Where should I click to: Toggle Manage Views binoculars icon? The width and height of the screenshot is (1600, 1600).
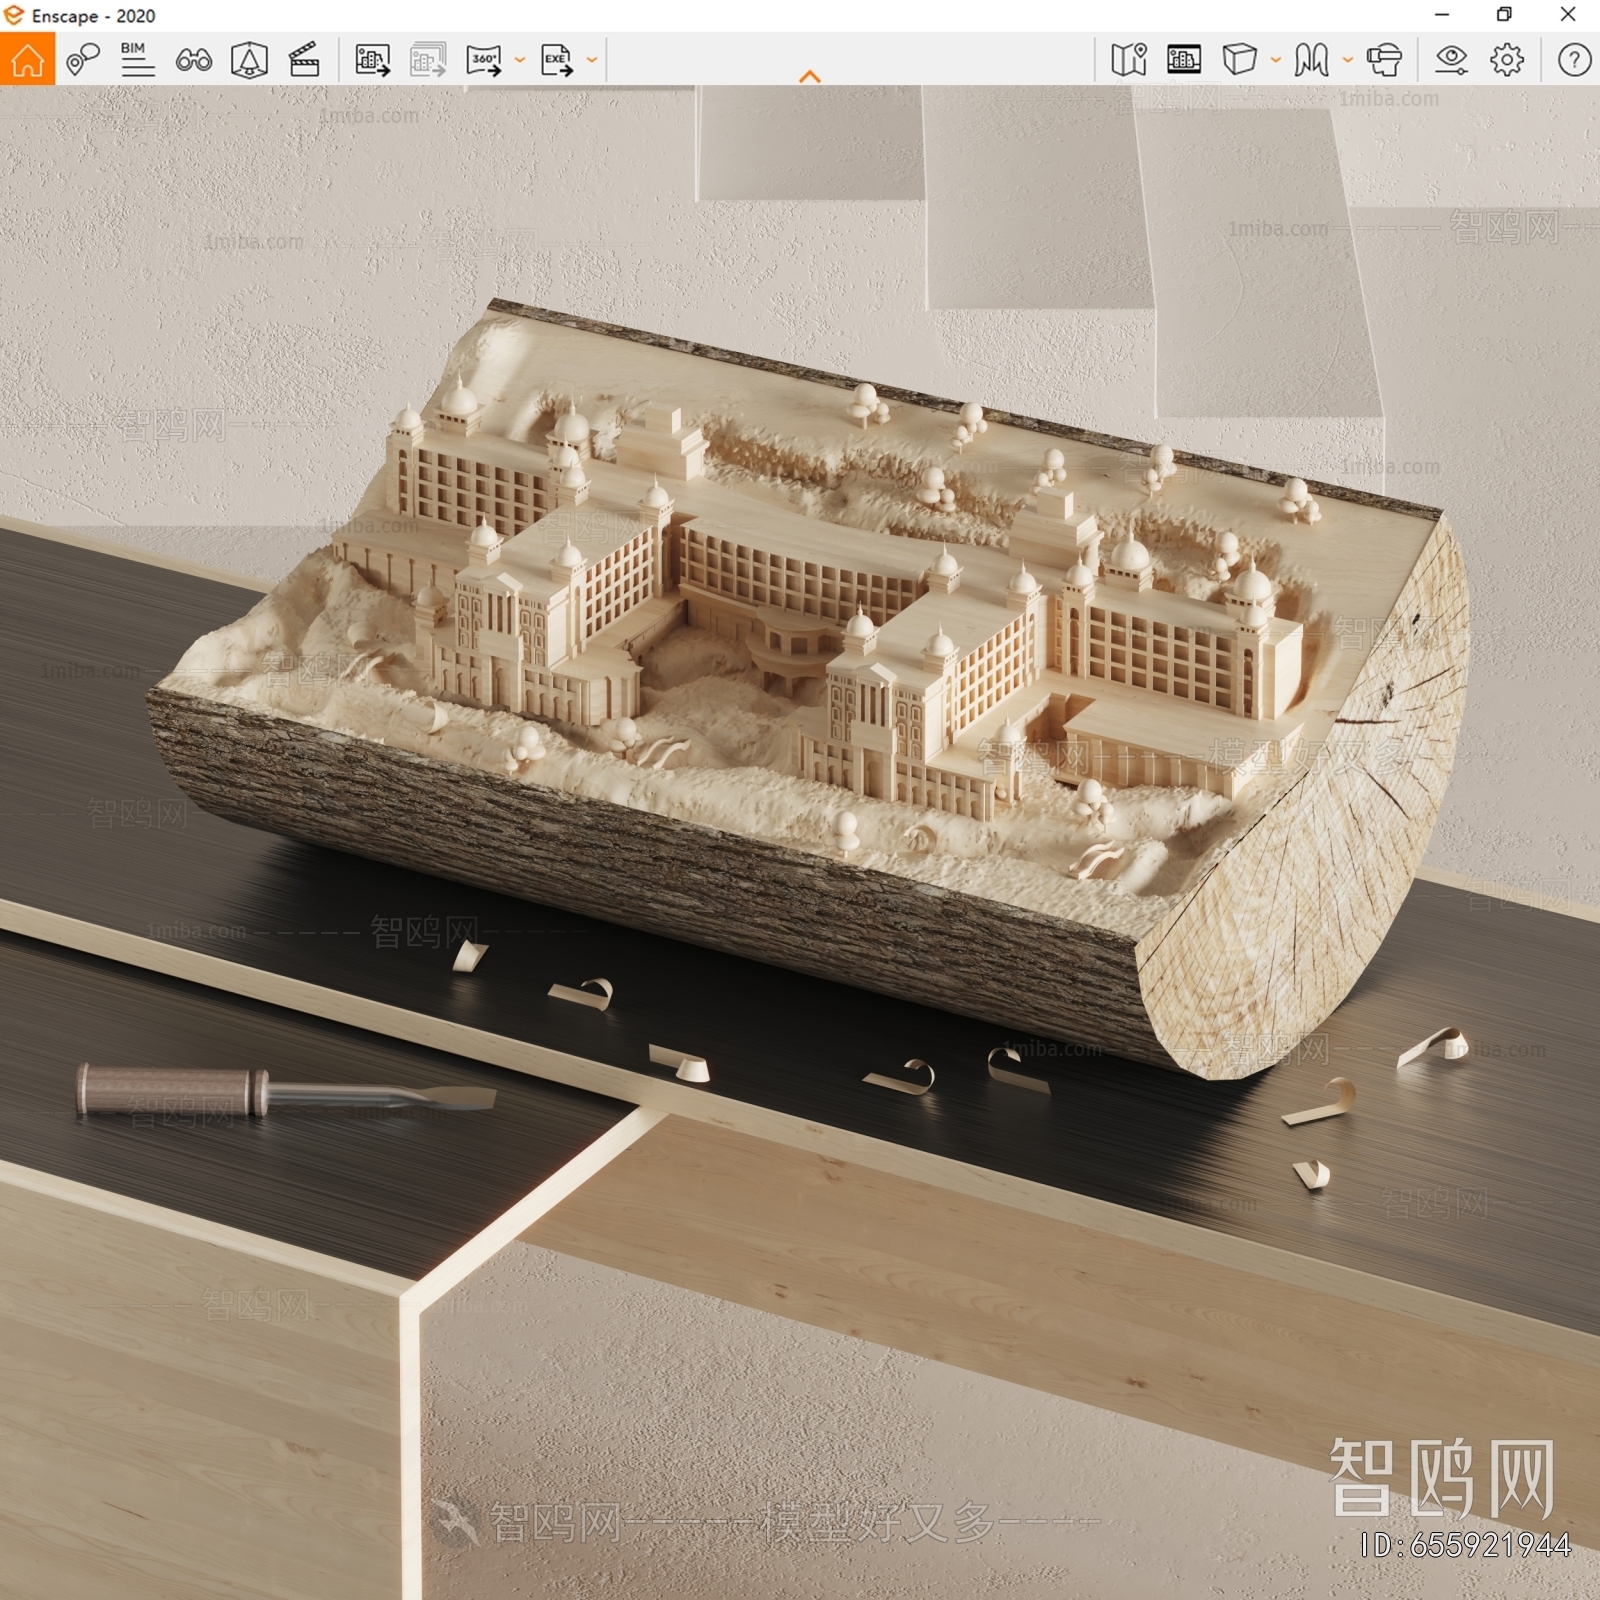tap(194, 60)
